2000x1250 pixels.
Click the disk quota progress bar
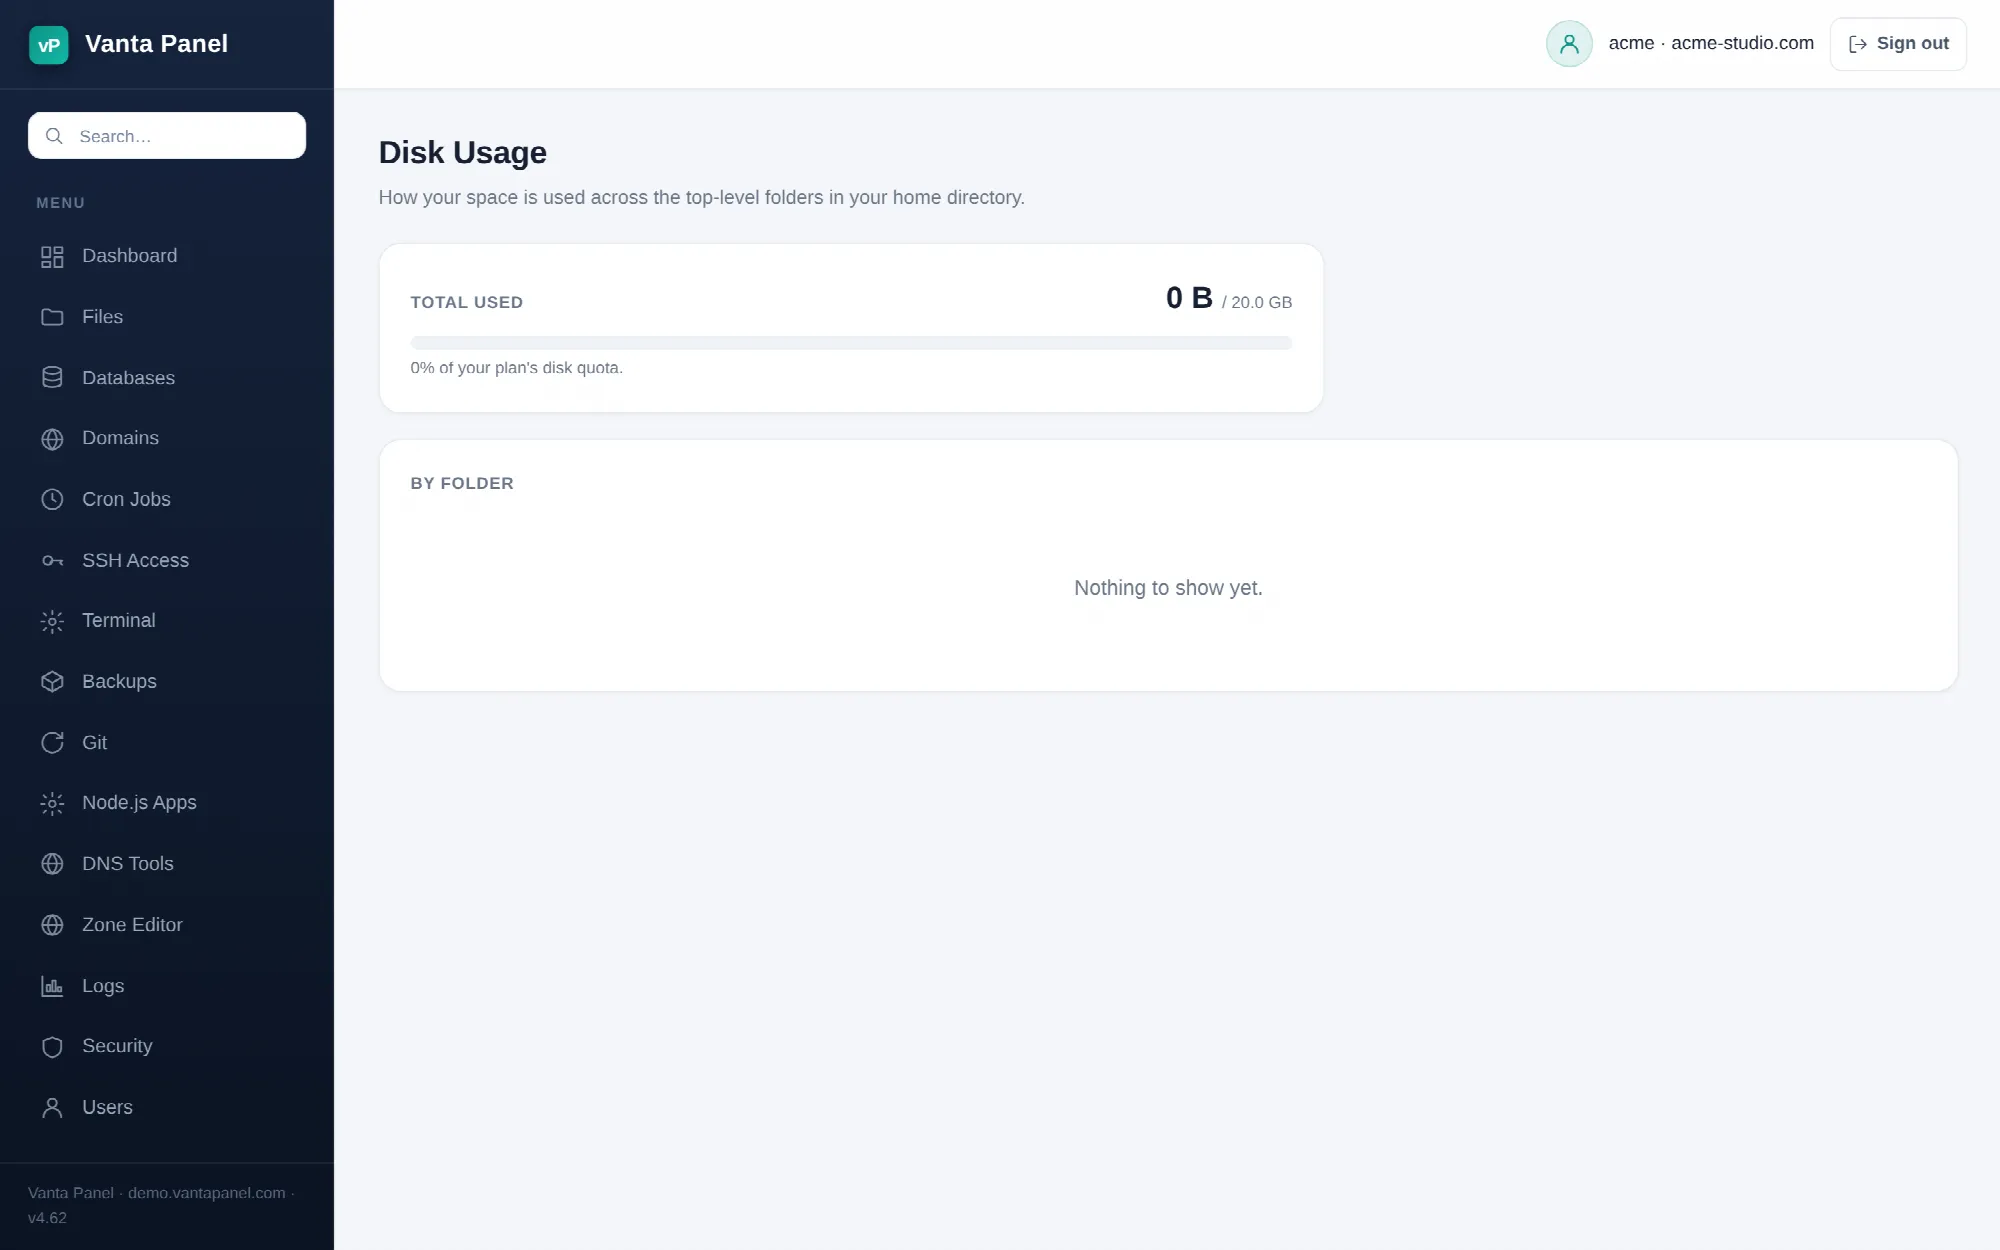click(x=851, y=343)
